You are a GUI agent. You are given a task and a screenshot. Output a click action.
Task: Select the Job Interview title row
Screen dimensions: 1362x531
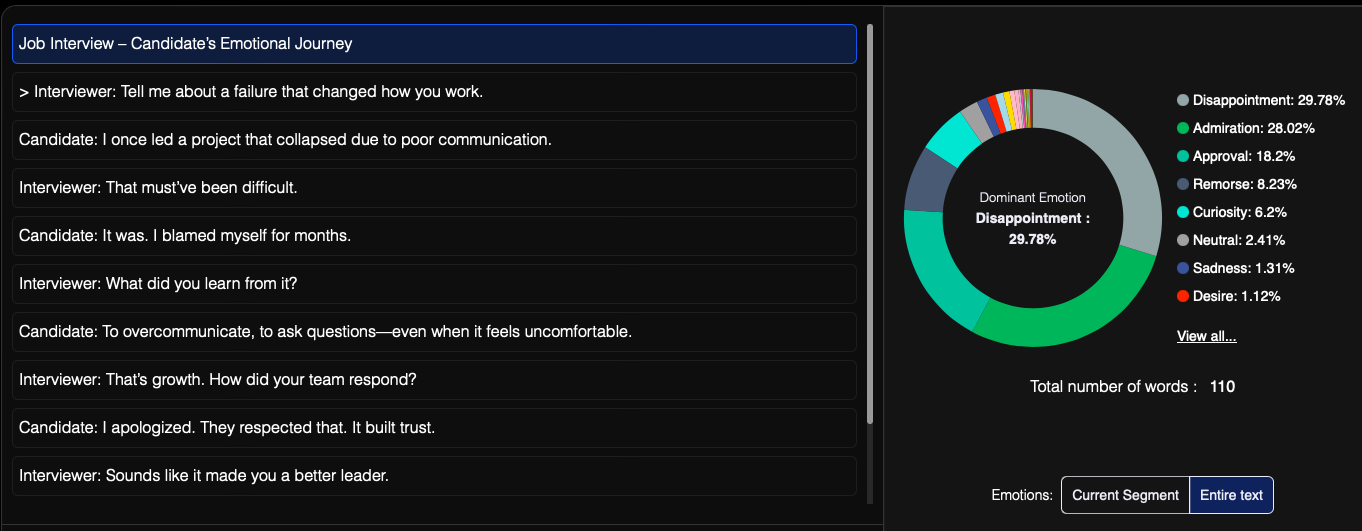tap(434, 44)
